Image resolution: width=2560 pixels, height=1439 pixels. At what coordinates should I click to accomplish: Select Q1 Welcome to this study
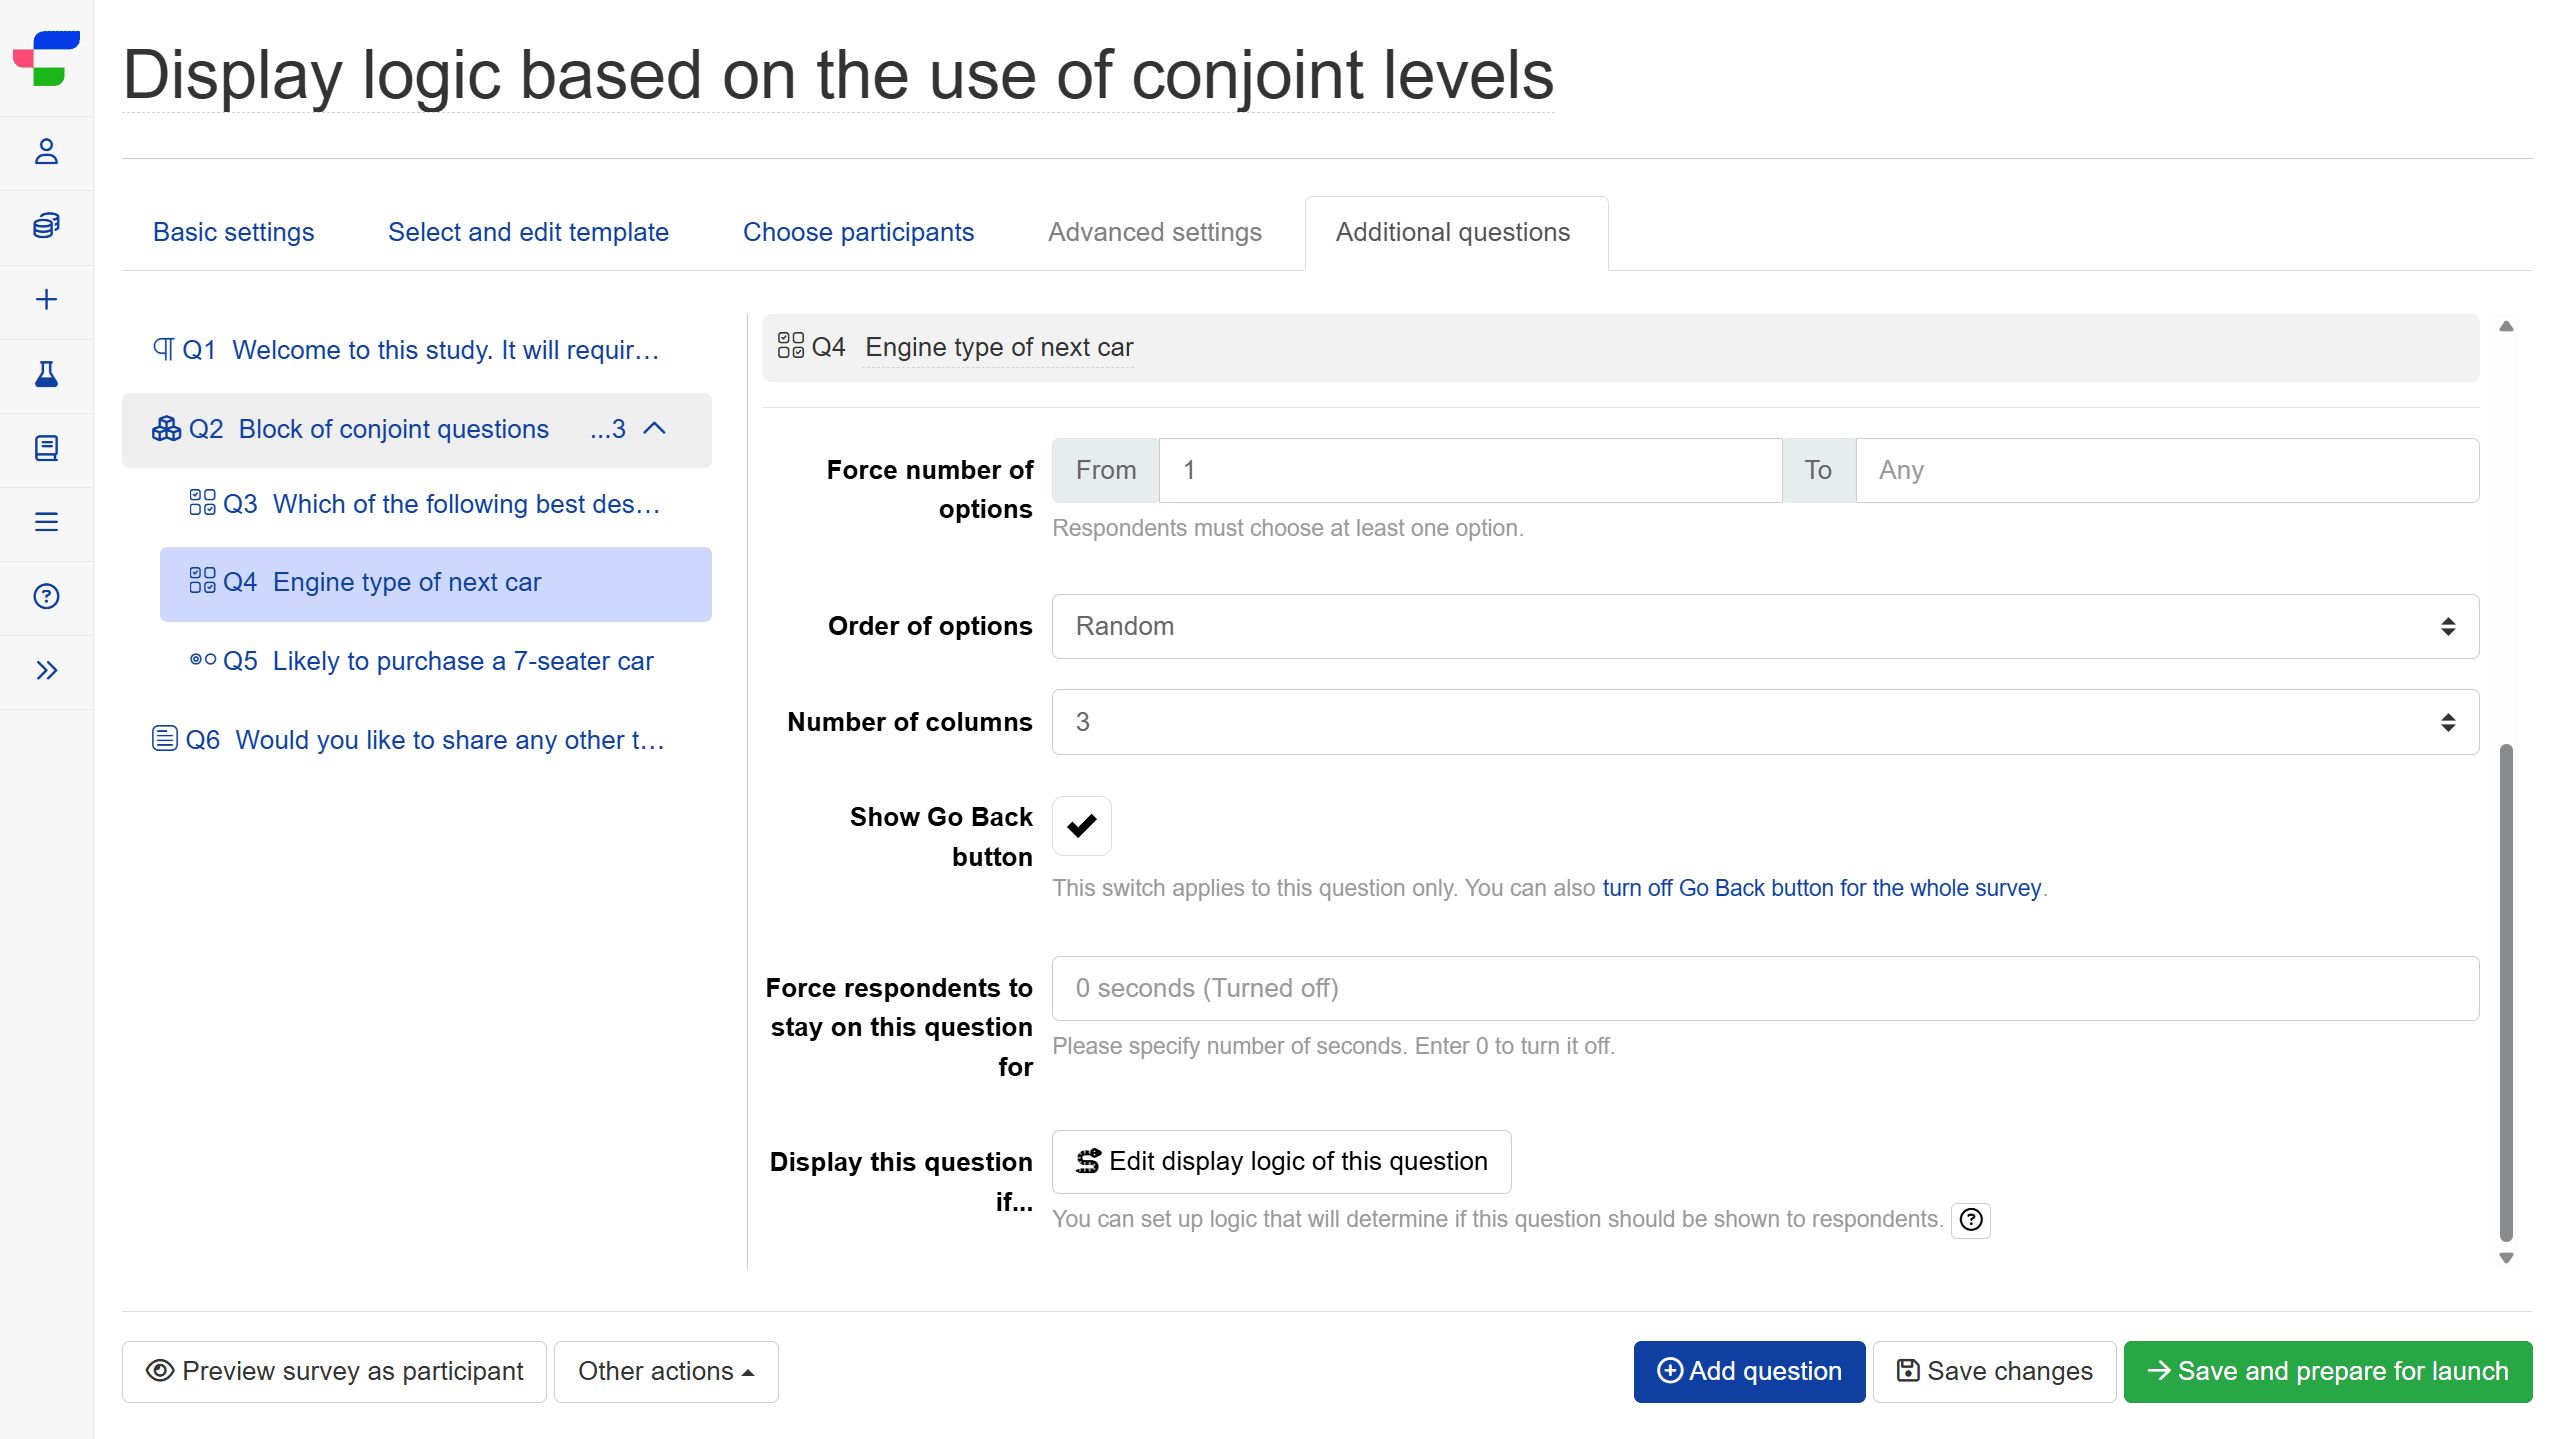click(417, 350)
